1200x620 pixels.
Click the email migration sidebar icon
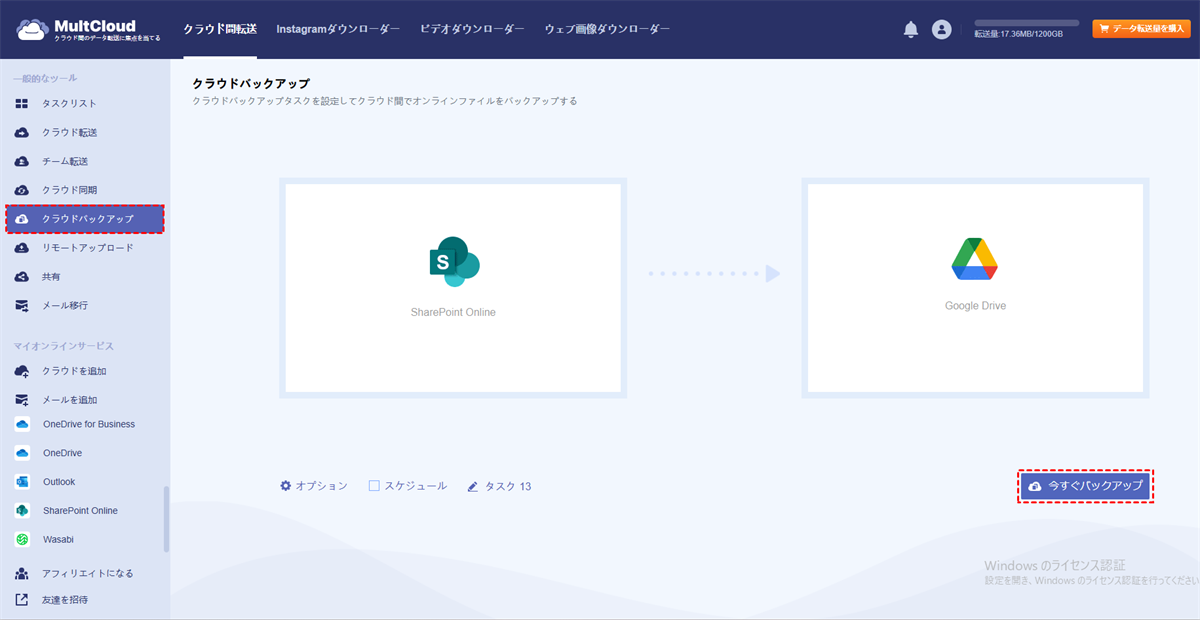pos(22,306)
